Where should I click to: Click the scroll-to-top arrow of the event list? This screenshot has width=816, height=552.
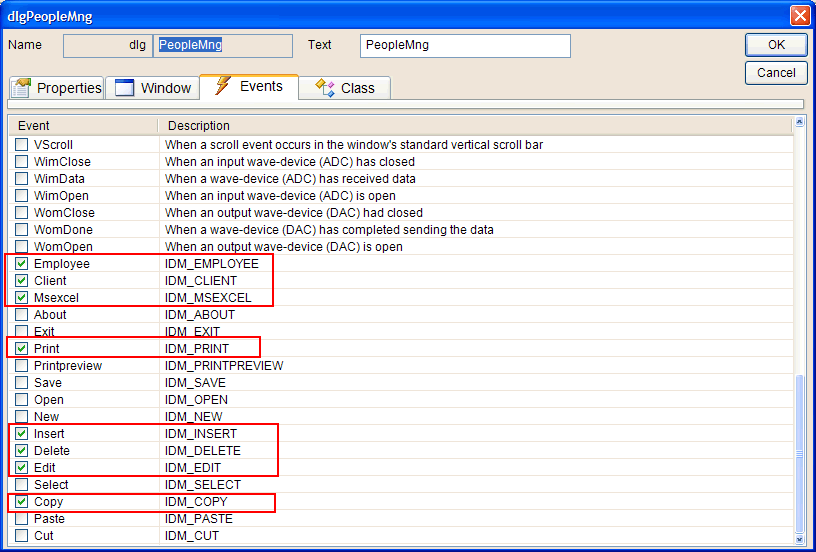pos(799,122)
